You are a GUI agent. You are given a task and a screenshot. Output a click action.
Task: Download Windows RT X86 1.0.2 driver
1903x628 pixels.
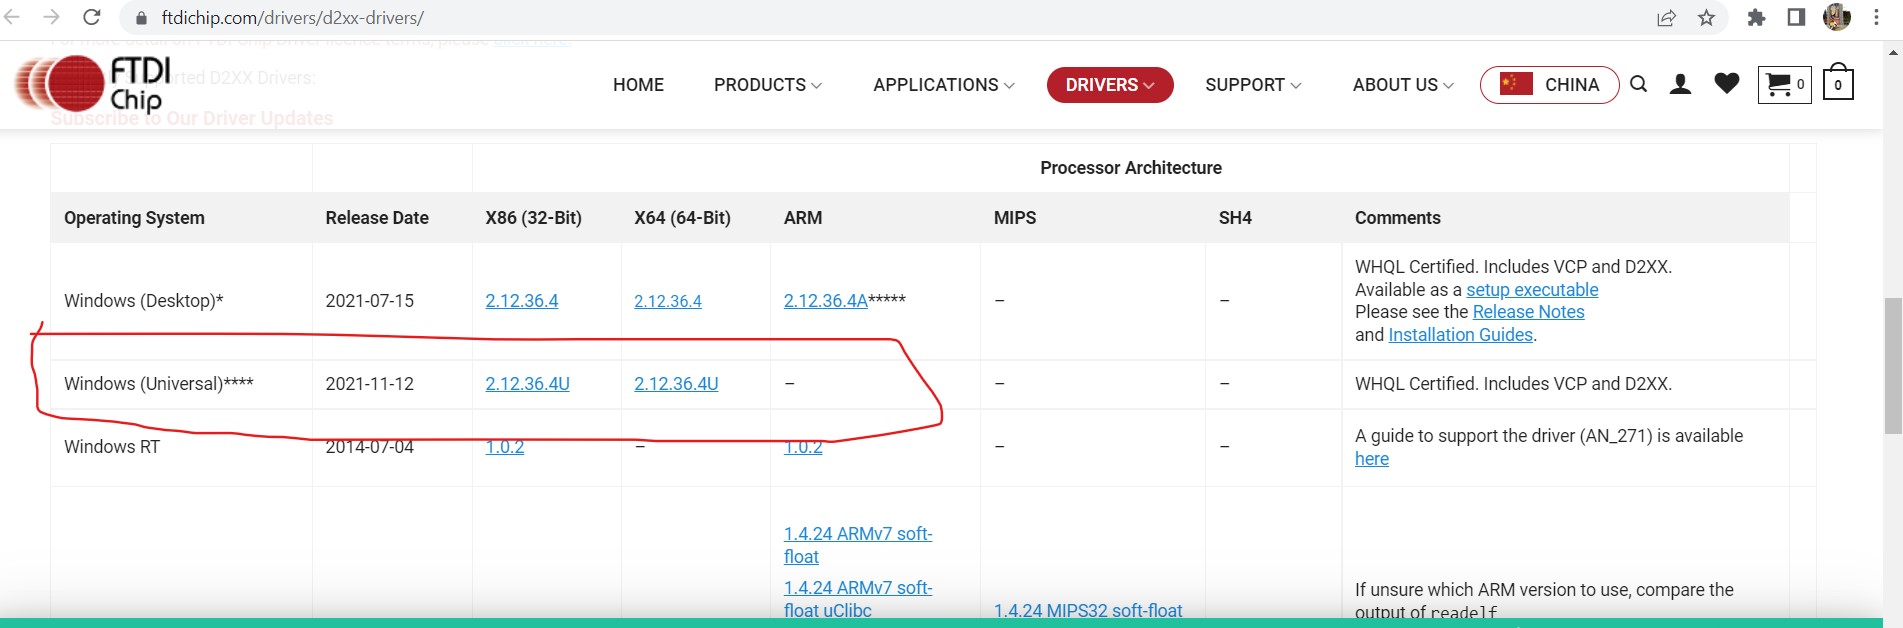[505, 447]
